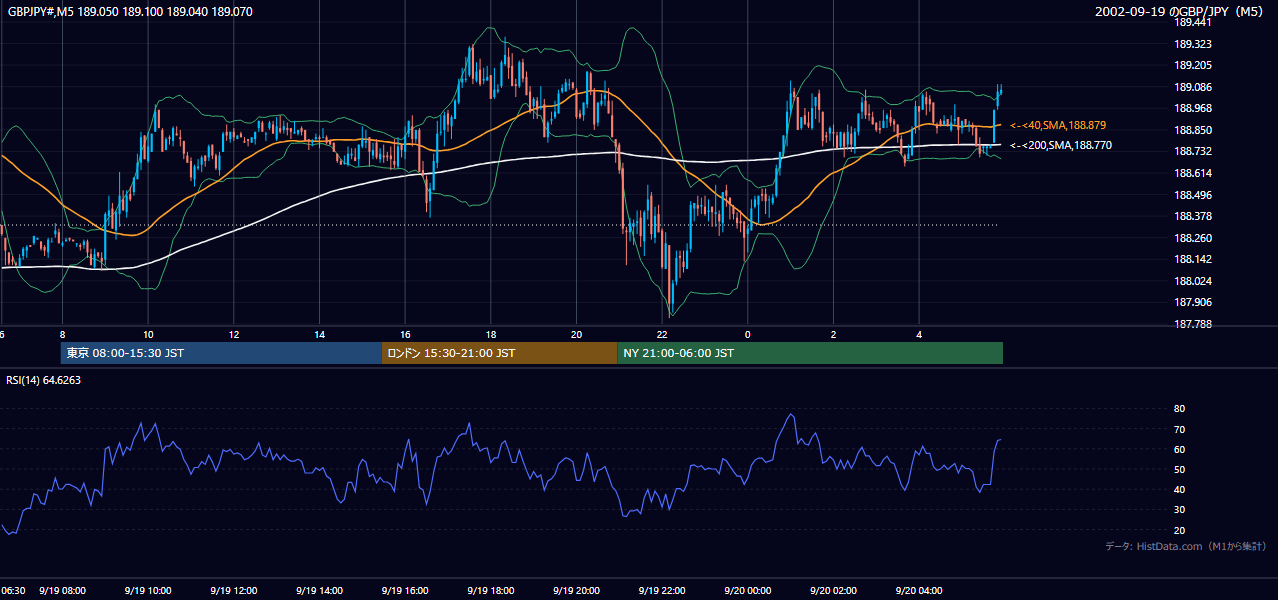Viewport: 1278px width, 600px height.
Task: Click price axis value 189.086
Action: (x=1193, y=87)
